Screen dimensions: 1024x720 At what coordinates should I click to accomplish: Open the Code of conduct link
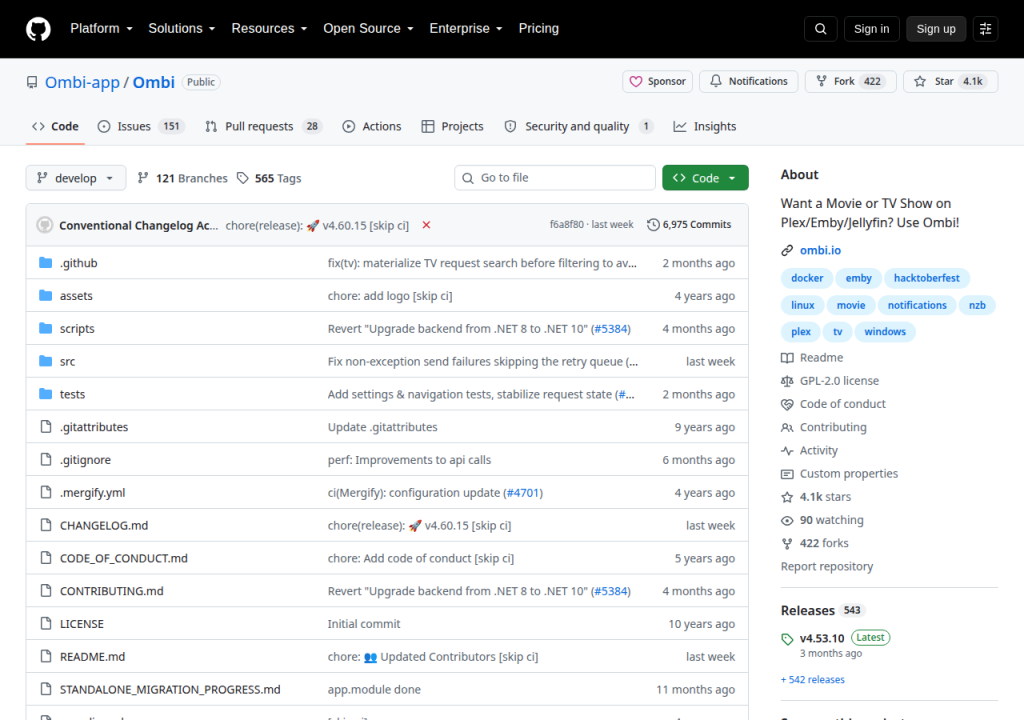(842, 404)
